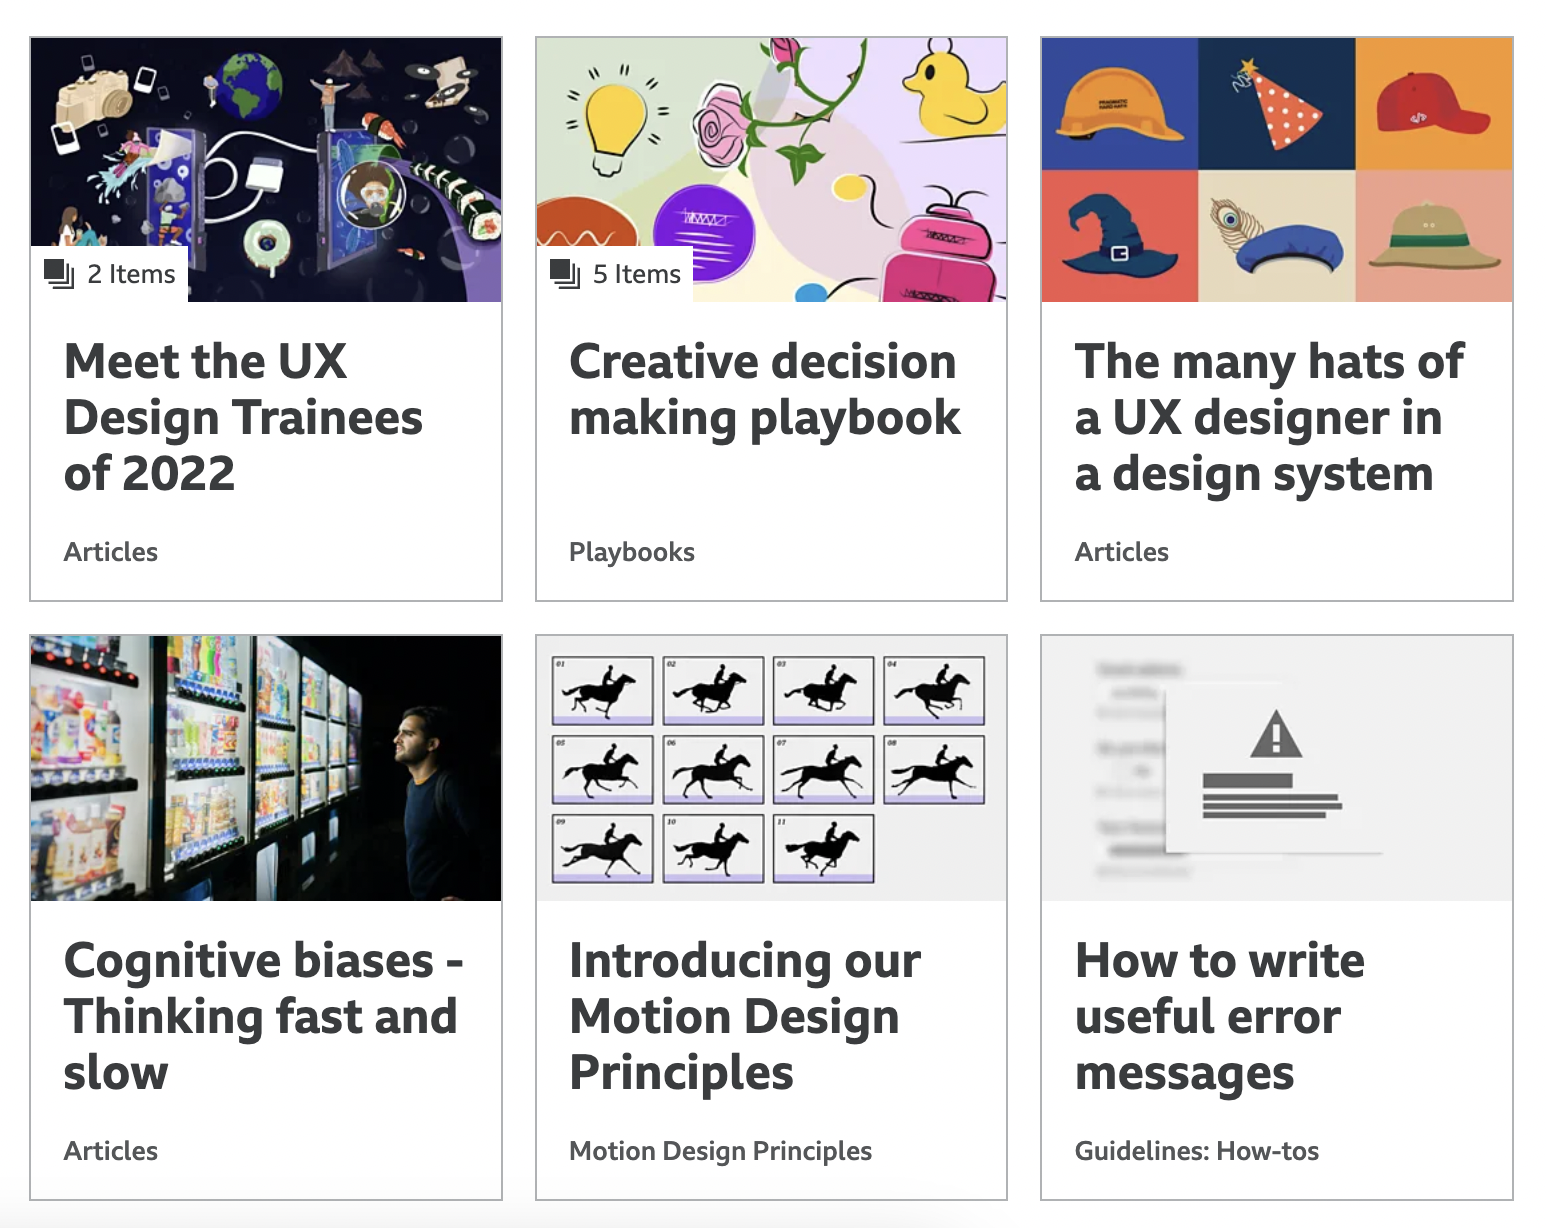The width and height of the screenshot is (1546, 1228).
Task: Click the blurred error dialog thumbnail
Action: click(1277, 768)
